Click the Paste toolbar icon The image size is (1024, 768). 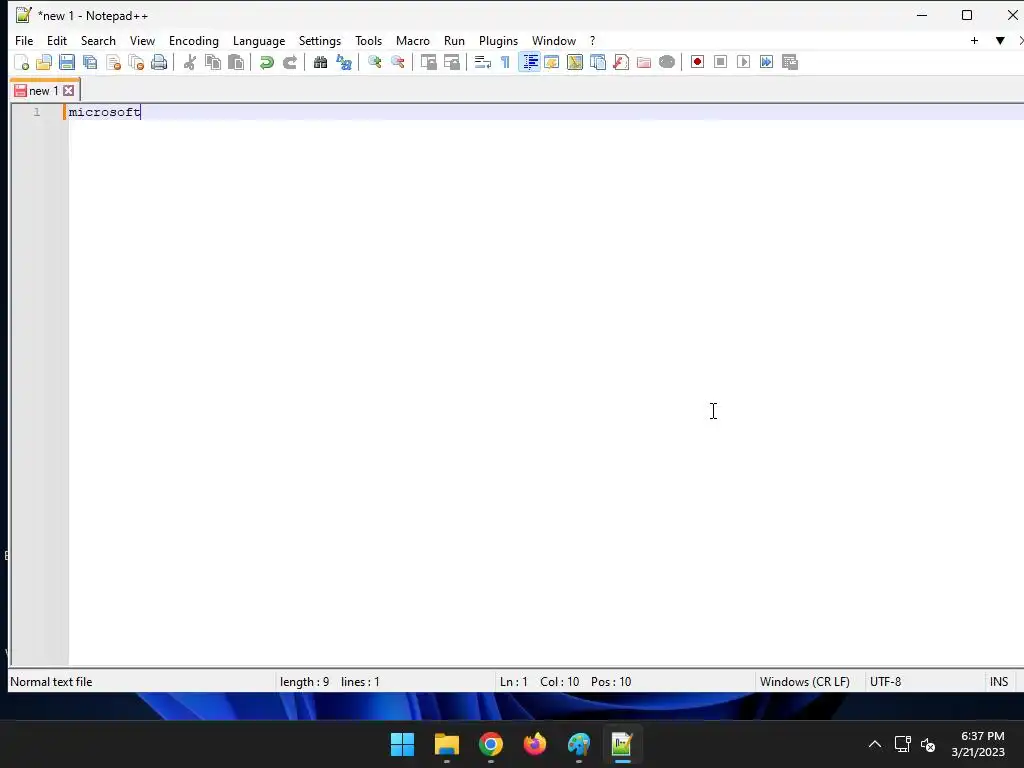pos(236,62)
